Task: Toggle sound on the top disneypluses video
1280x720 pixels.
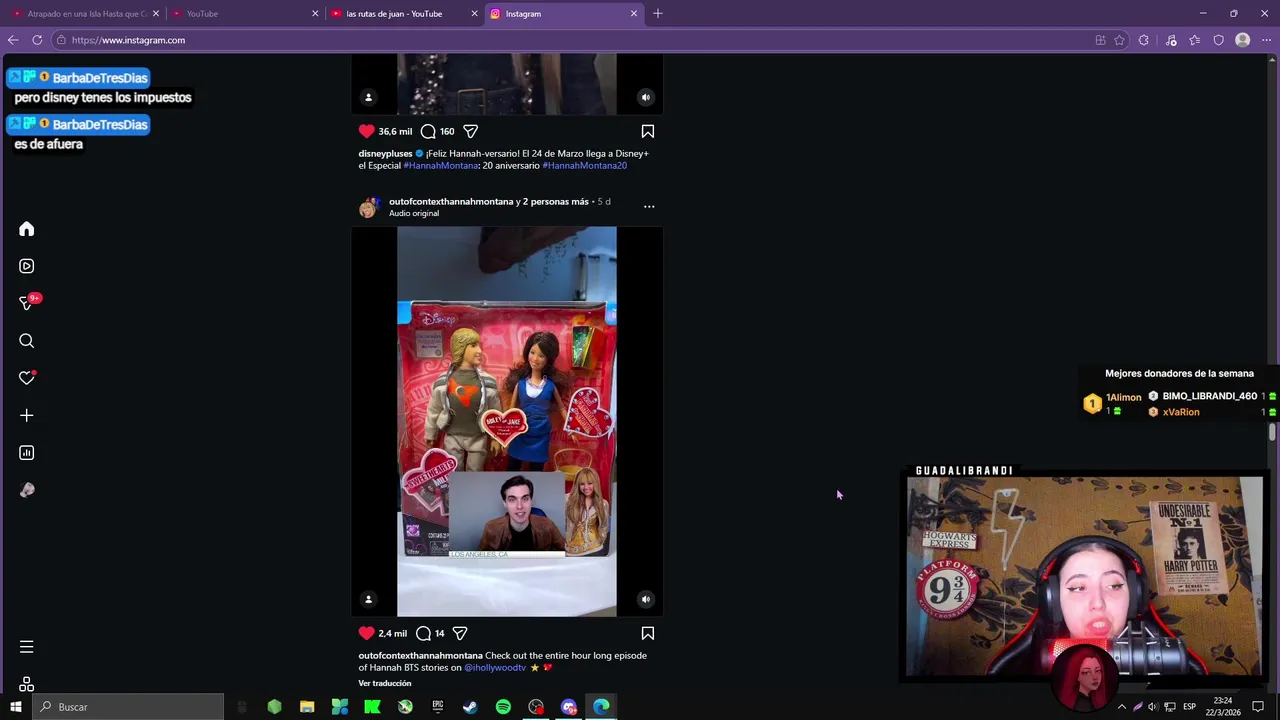Action: coord(646,97)
